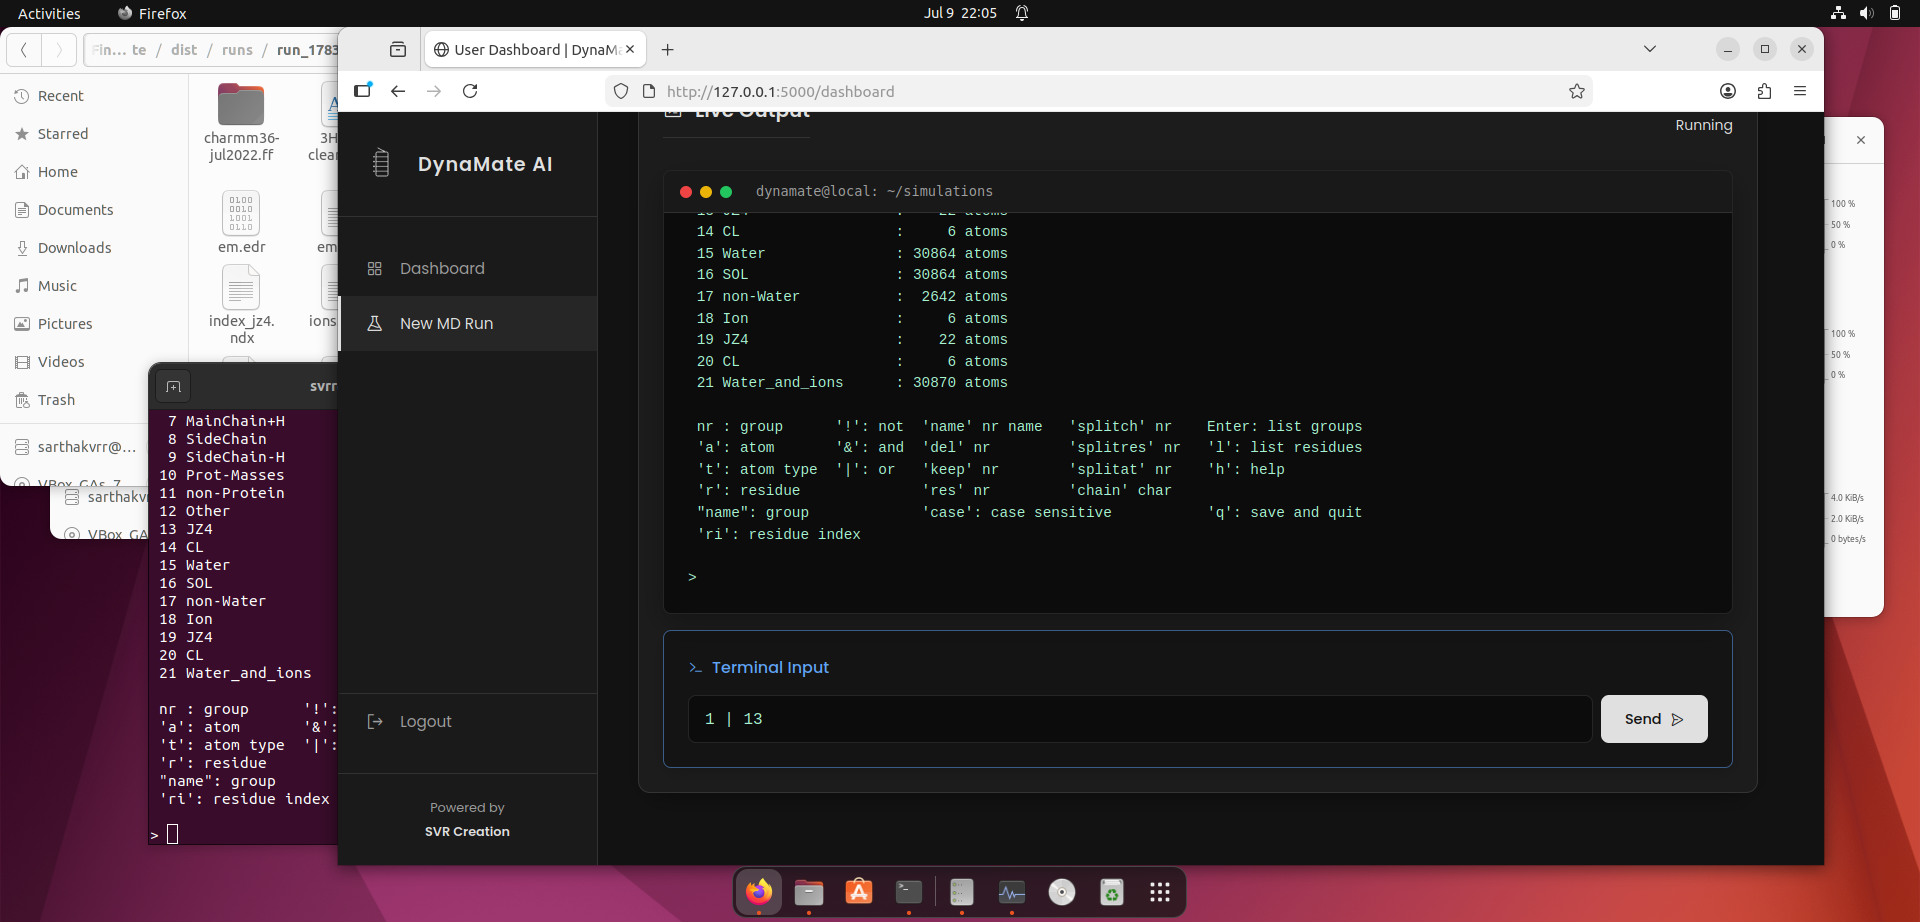Close the window behind Firefox on the right
The image size is (1920, 922).
pos(1861,140)
